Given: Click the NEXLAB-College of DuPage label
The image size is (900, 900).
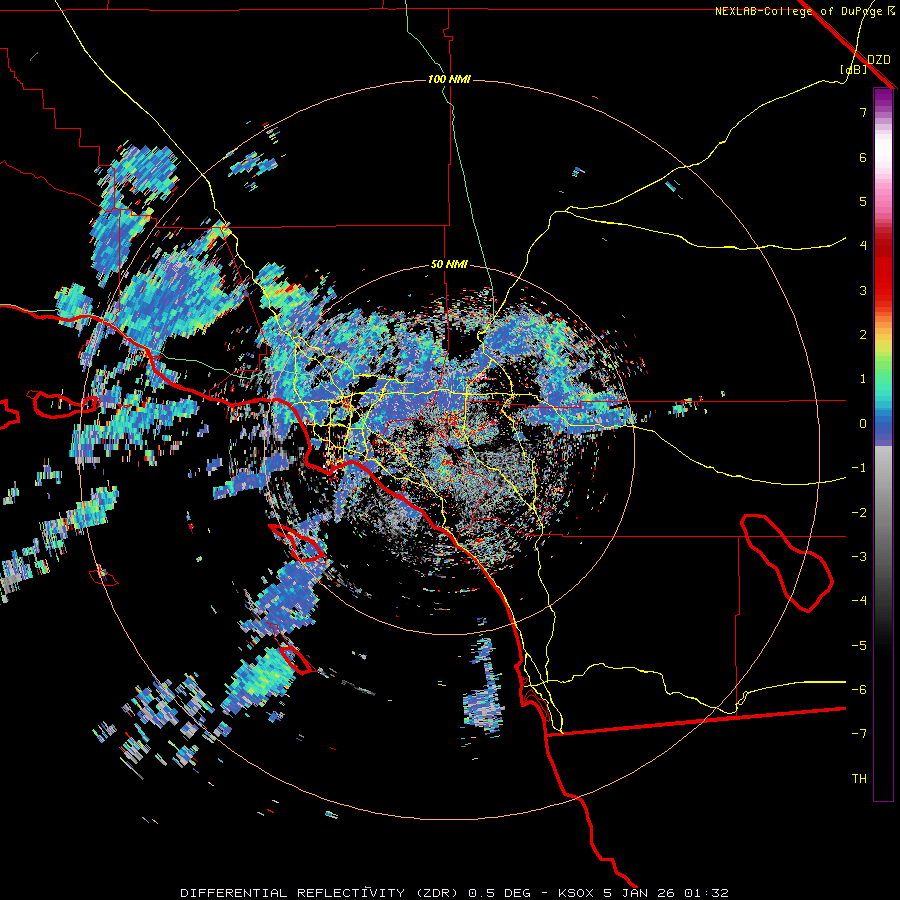Looking at the screenshot, I should click(x=805, y=11).
